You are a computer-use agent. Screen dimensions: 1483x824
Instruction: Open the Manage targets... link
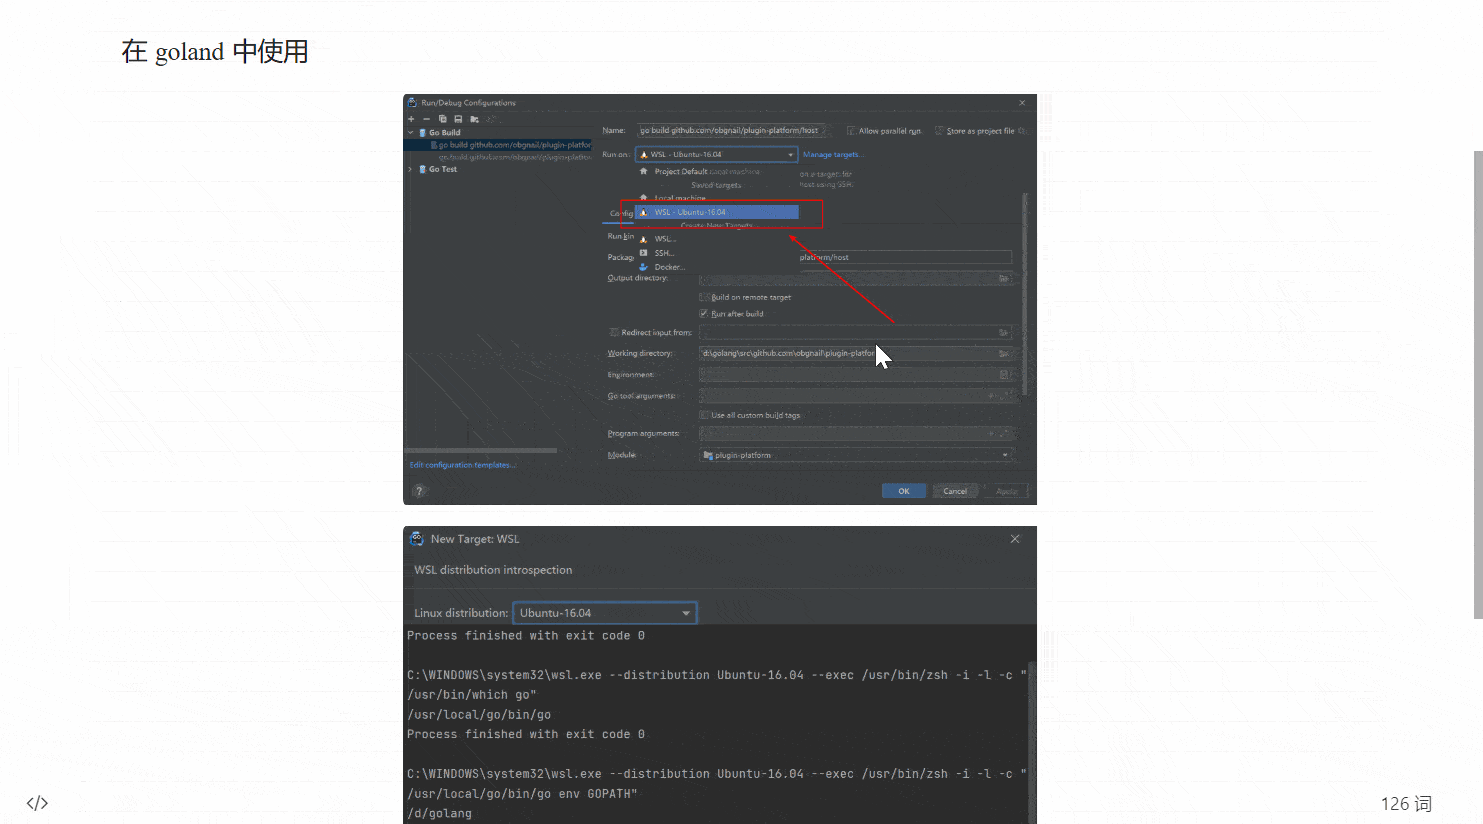coord(832,154)
